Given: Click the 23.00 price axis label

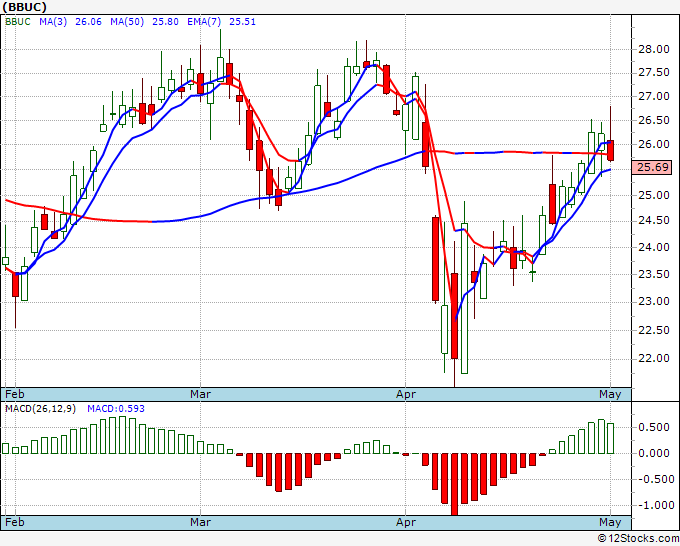Looking at the screenshot, I should 654,301.
